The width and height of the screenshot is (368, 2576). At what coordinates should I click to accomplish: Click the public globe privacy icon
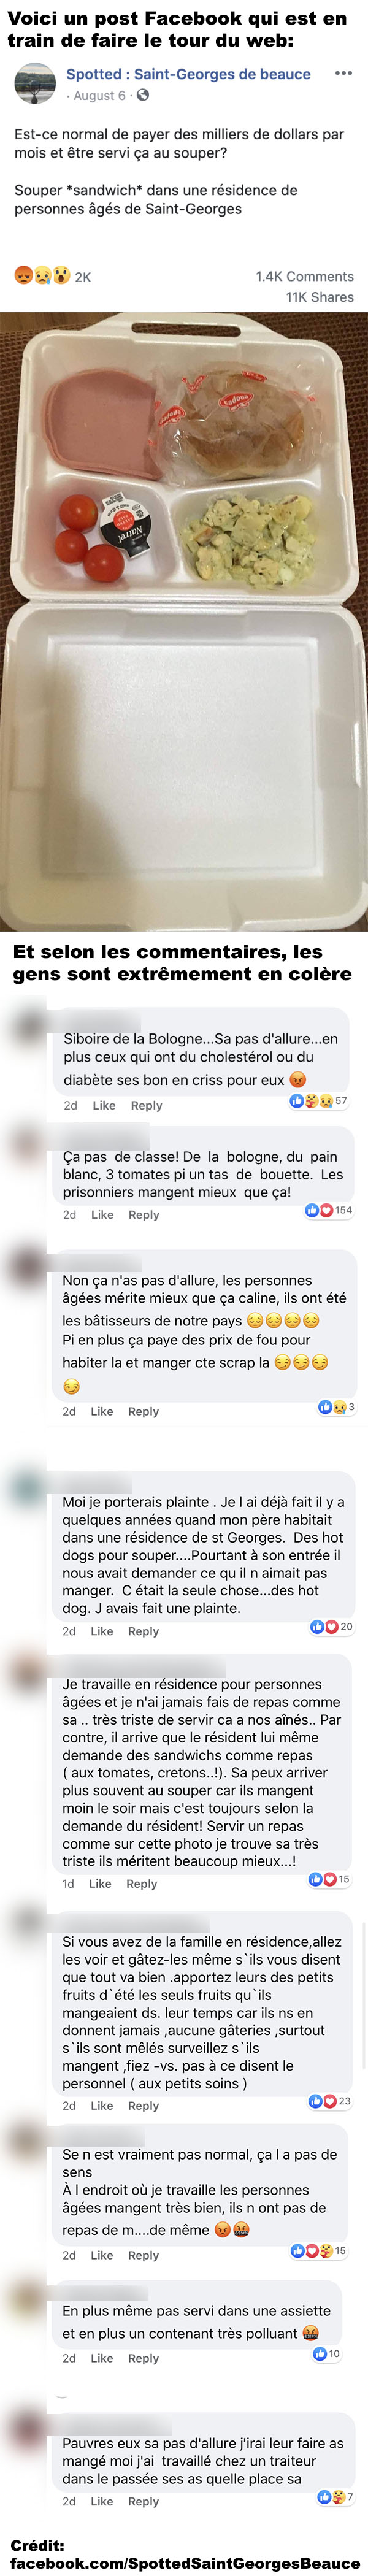point(143,95)
